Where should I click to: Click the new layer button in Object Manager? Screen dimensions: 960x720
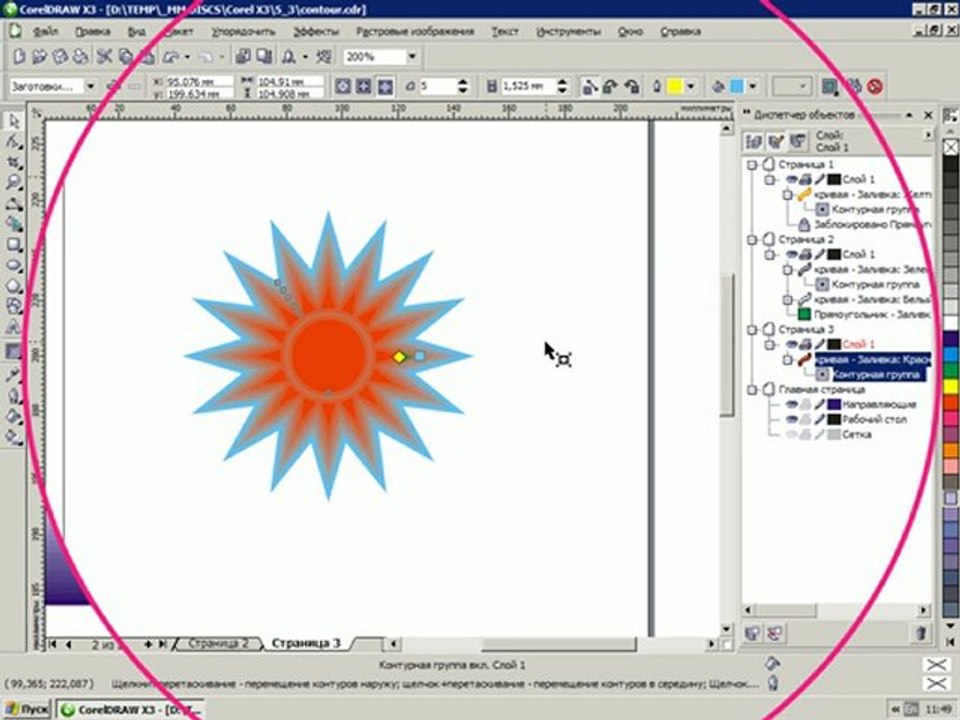pyautogui.click(x=753, y=633)
